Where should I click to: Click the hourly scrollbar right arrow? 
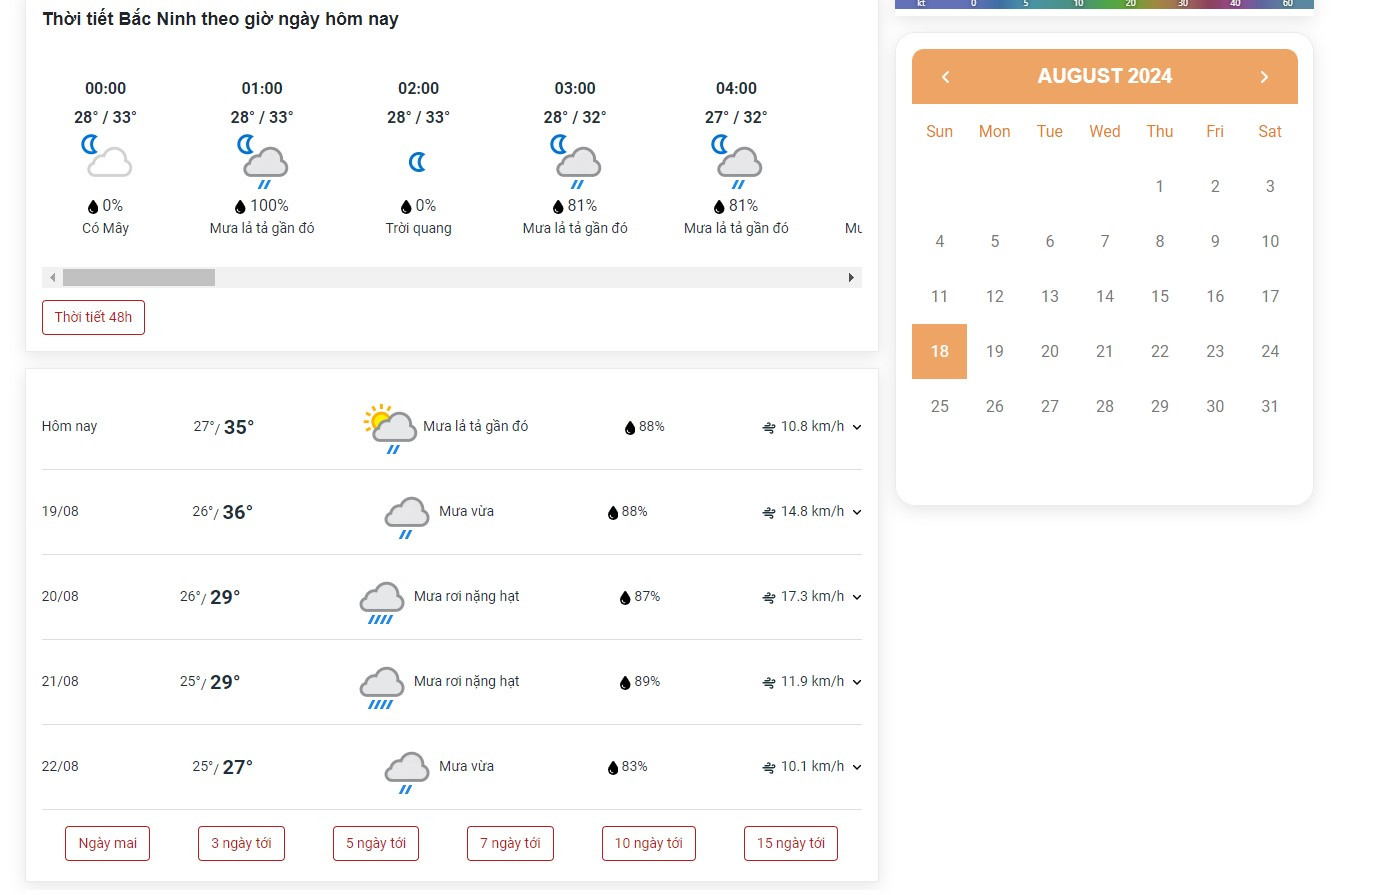(x=851, y=277)
